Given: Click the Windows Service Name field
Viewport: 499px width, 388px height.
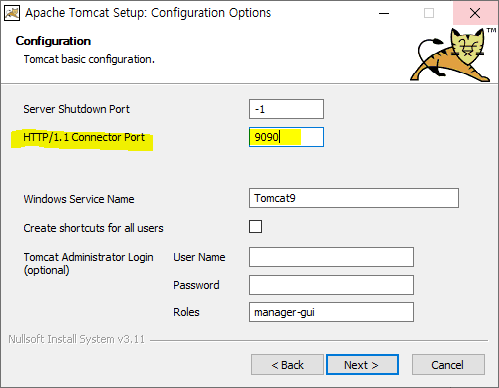Looking at the screenshot, I should click(x=354, y=198).
